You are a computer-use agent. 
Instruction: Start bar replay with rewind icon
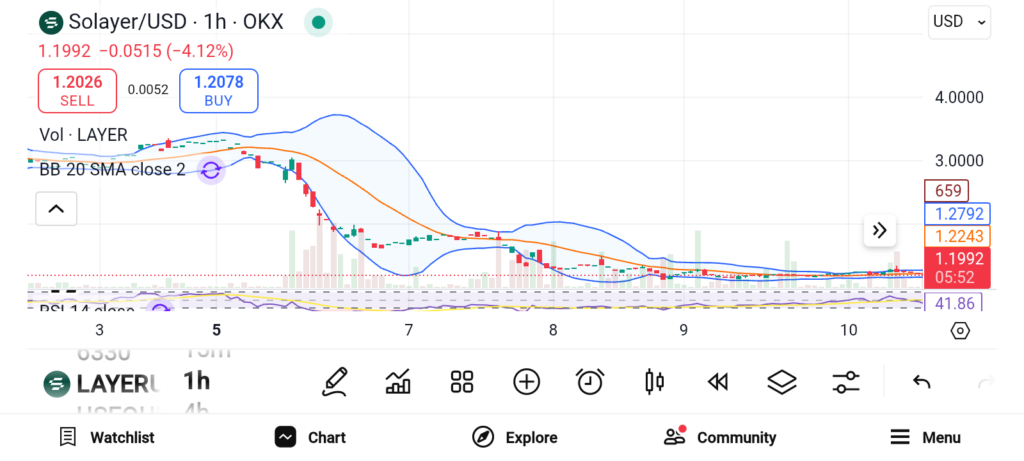[x=716, y=381]
